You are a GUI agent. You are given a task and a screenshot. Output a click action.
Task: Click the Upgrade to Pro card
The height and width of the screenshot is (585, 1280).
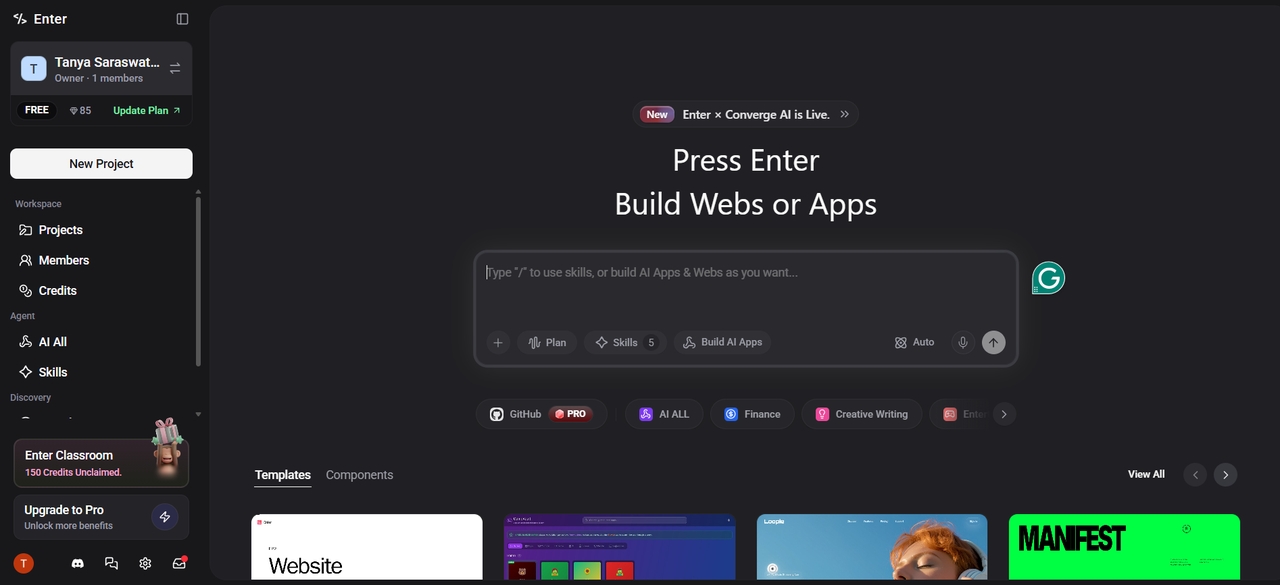101,517
